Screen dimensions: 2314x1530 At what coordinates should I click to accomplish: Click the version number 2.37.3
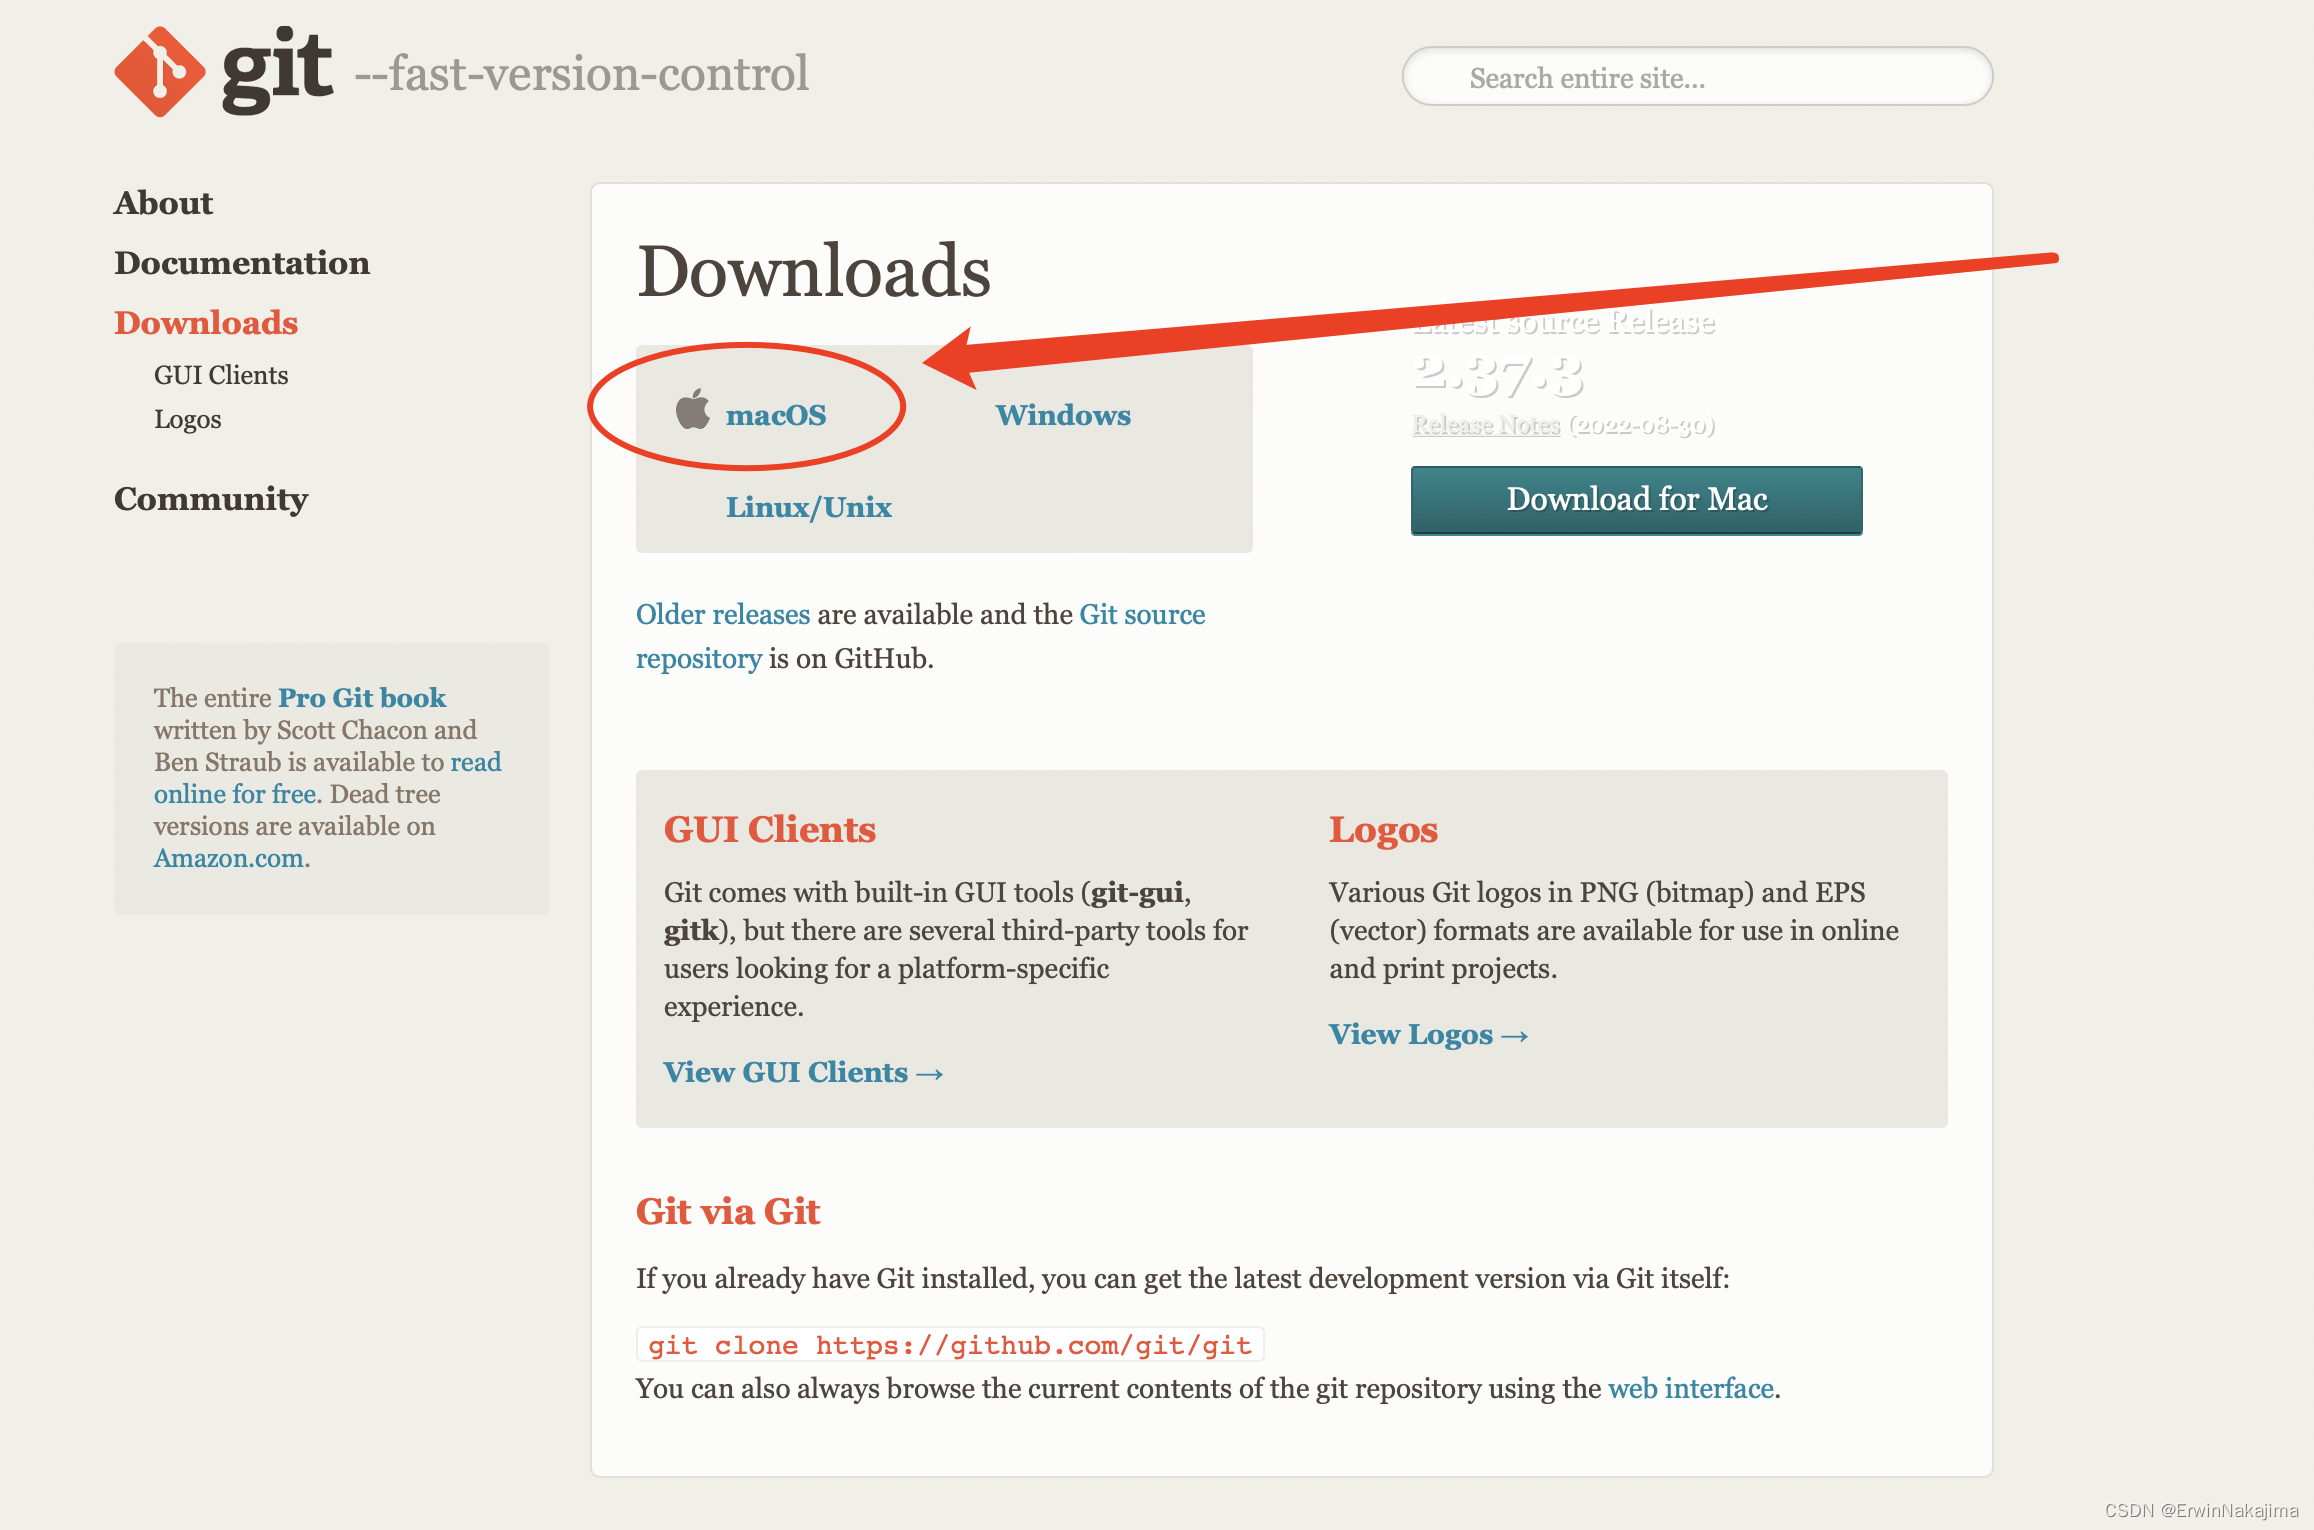click(1498, 376)
